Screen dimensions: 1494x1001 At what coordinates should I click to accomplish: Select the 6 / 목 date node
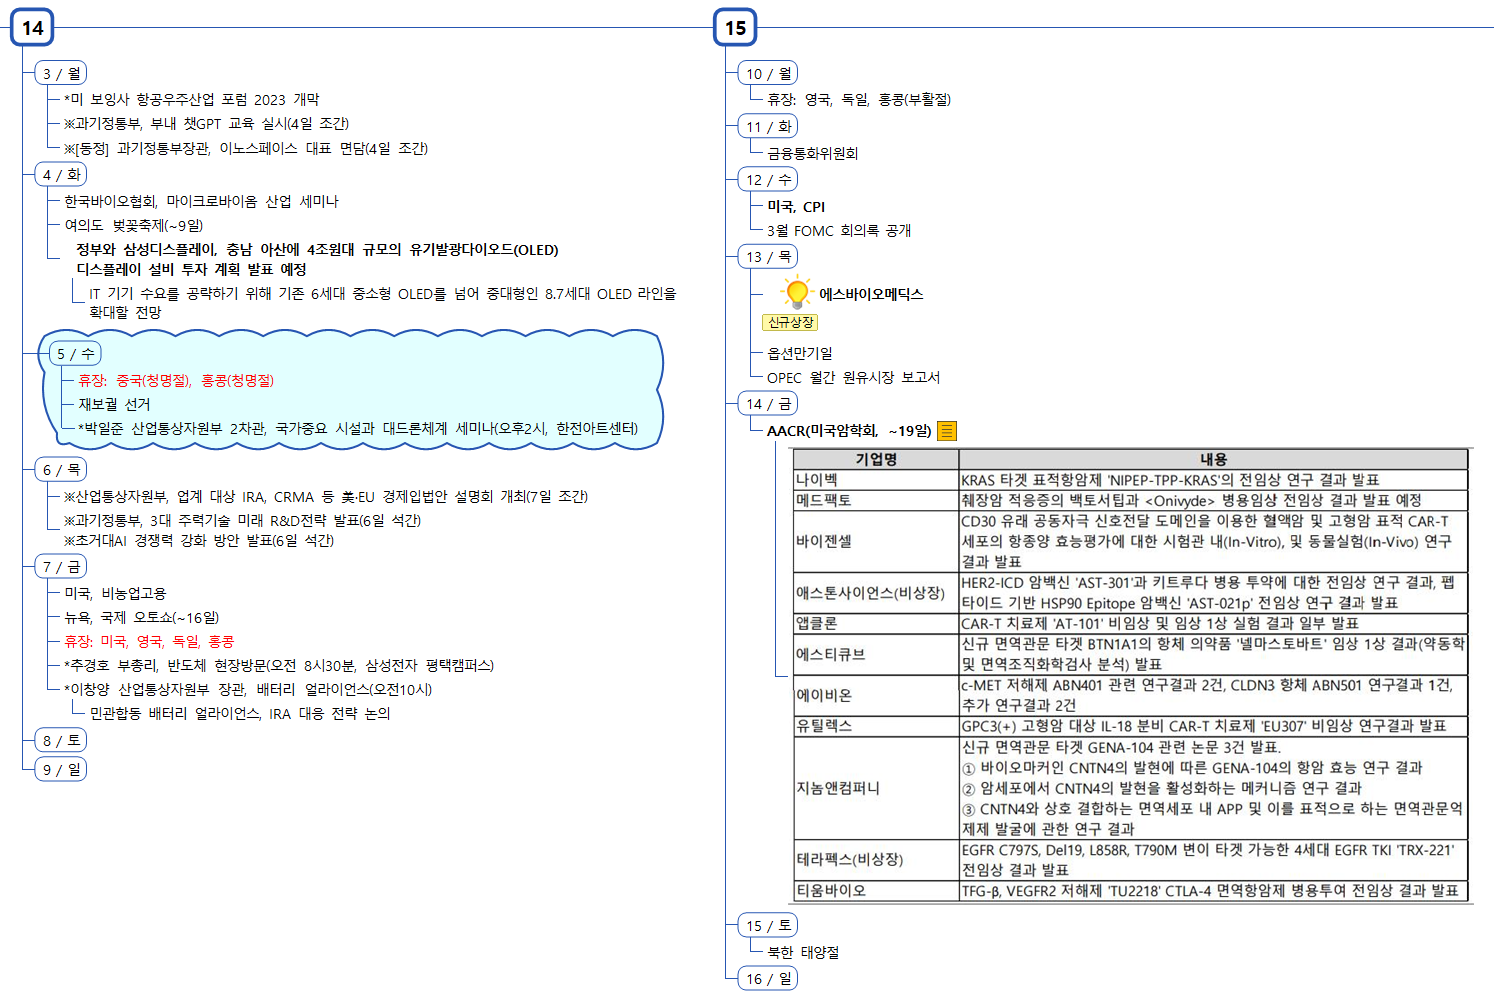tap(61, 469)
